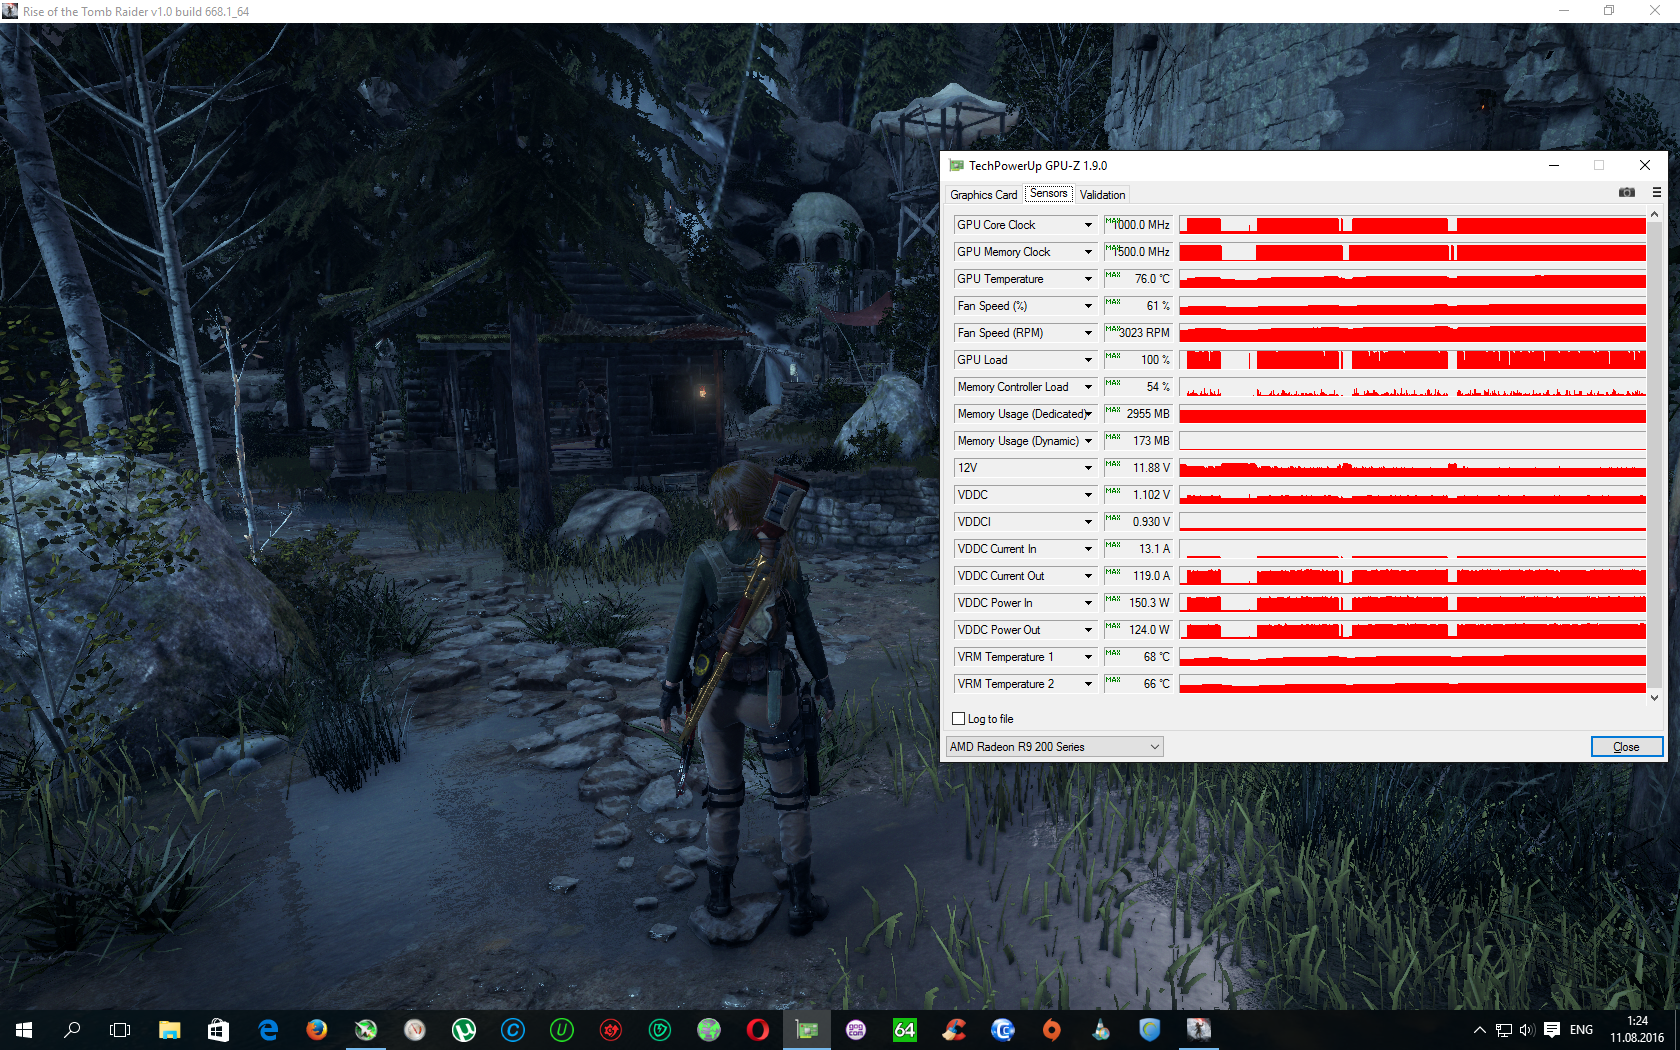
Task: Expand the GPU Temperature sensor dropdown
Action: 1088,279
